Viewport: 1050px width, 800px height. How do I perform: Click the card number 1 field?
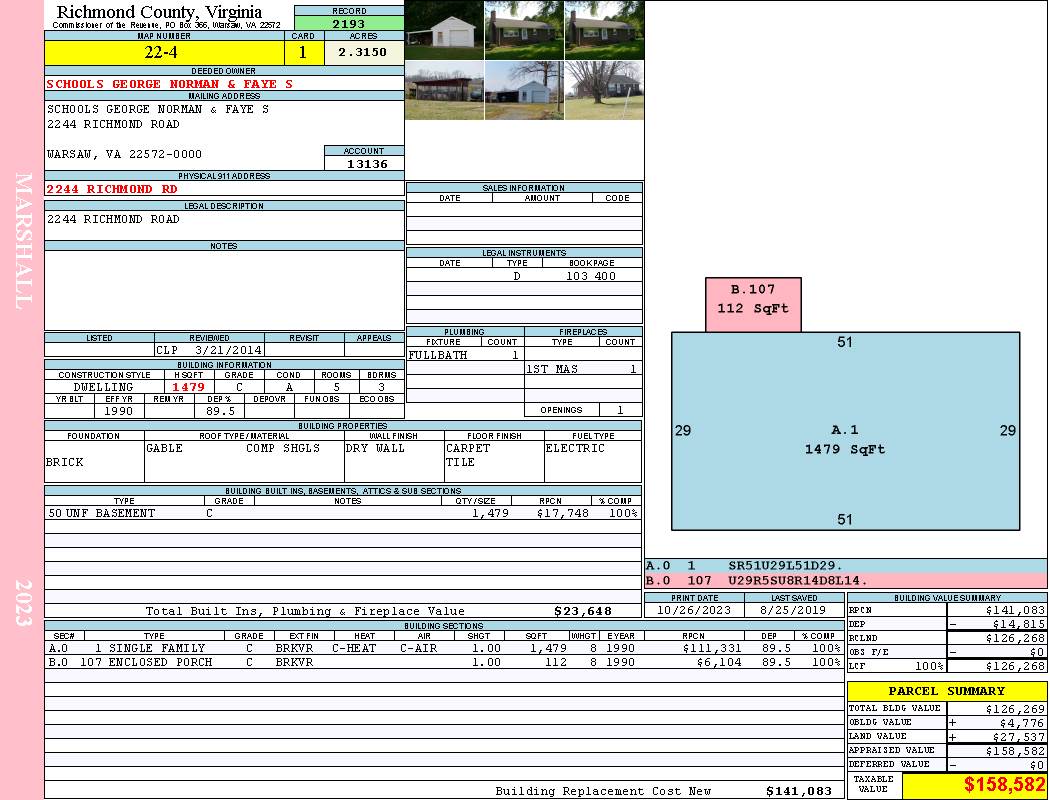[303, 52]
